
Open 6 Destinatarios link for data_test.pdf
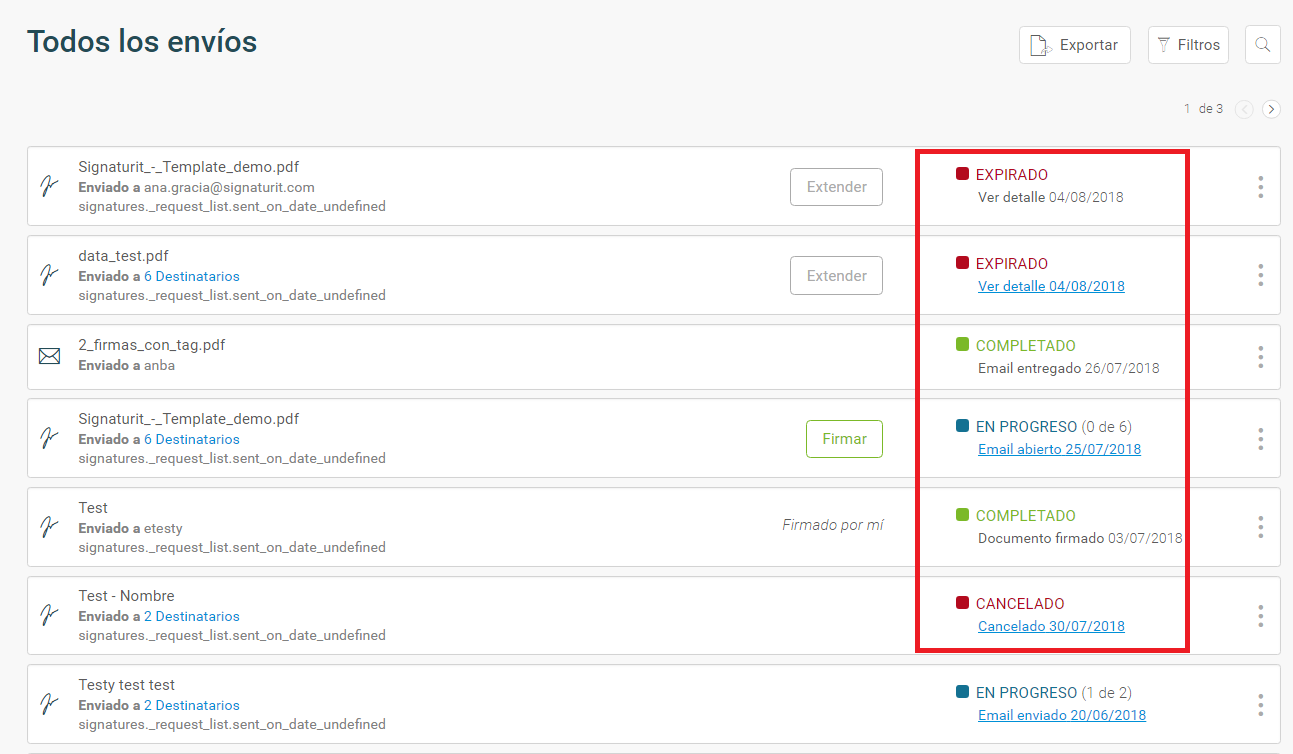(x=192, y=277)
